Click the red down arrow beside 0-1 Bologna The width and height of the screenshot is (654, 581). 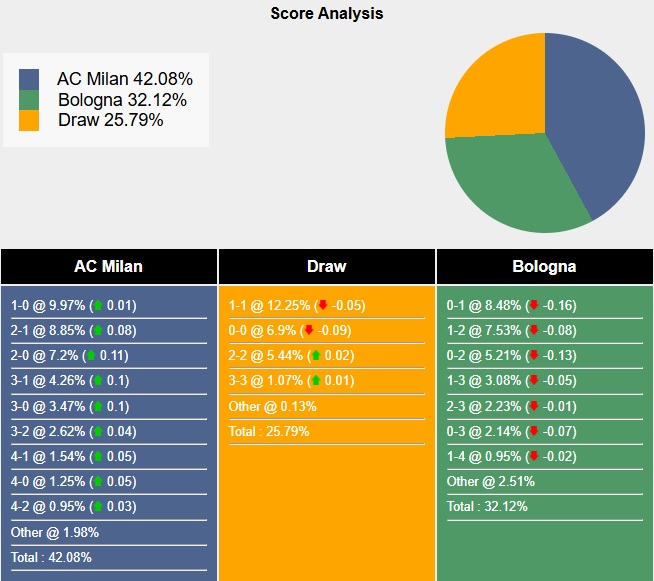pyautogui.click(x=534, y=306)
